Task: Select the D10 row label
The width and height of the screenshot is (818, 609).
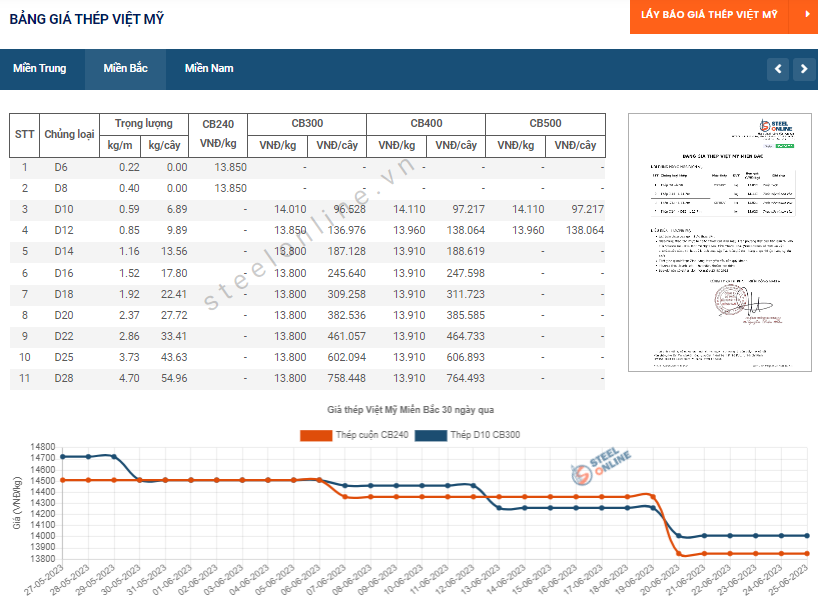Action: 64,209
